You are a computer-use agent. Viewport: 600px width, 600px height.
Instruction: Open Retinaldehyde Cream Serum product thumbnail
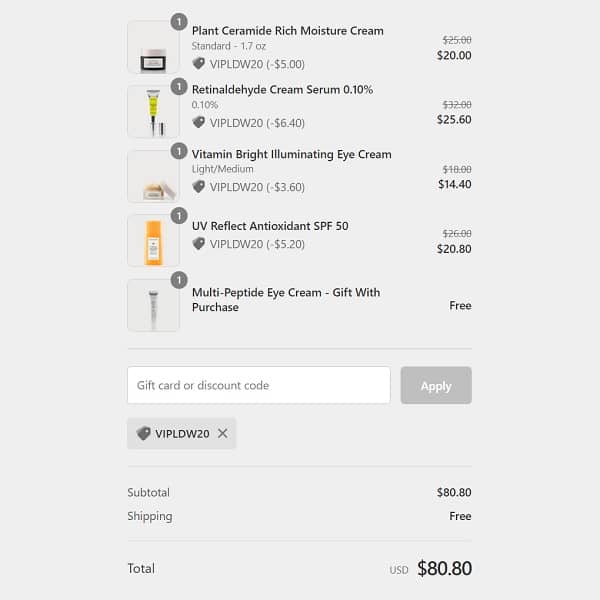tap(153, 111)
